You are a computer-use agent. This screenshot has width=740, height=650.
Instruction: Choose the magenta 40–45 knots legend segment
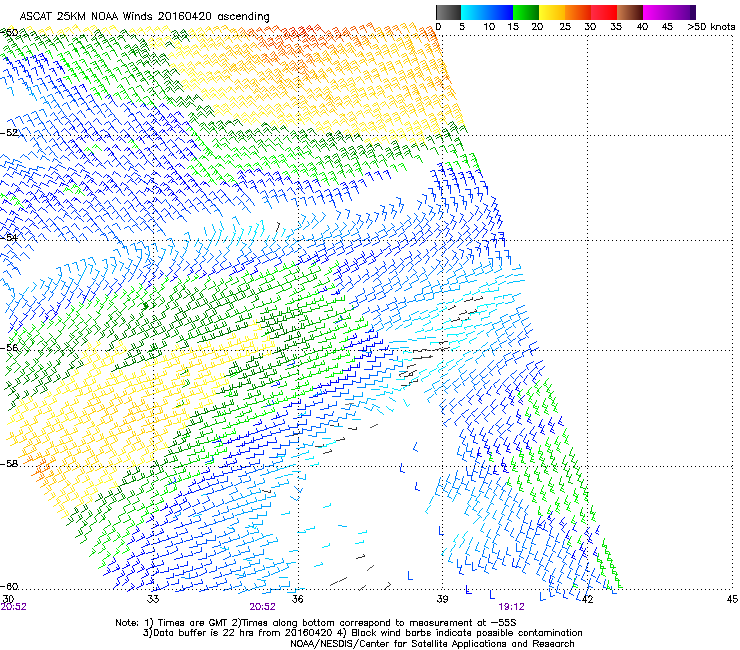pos(656,12)
